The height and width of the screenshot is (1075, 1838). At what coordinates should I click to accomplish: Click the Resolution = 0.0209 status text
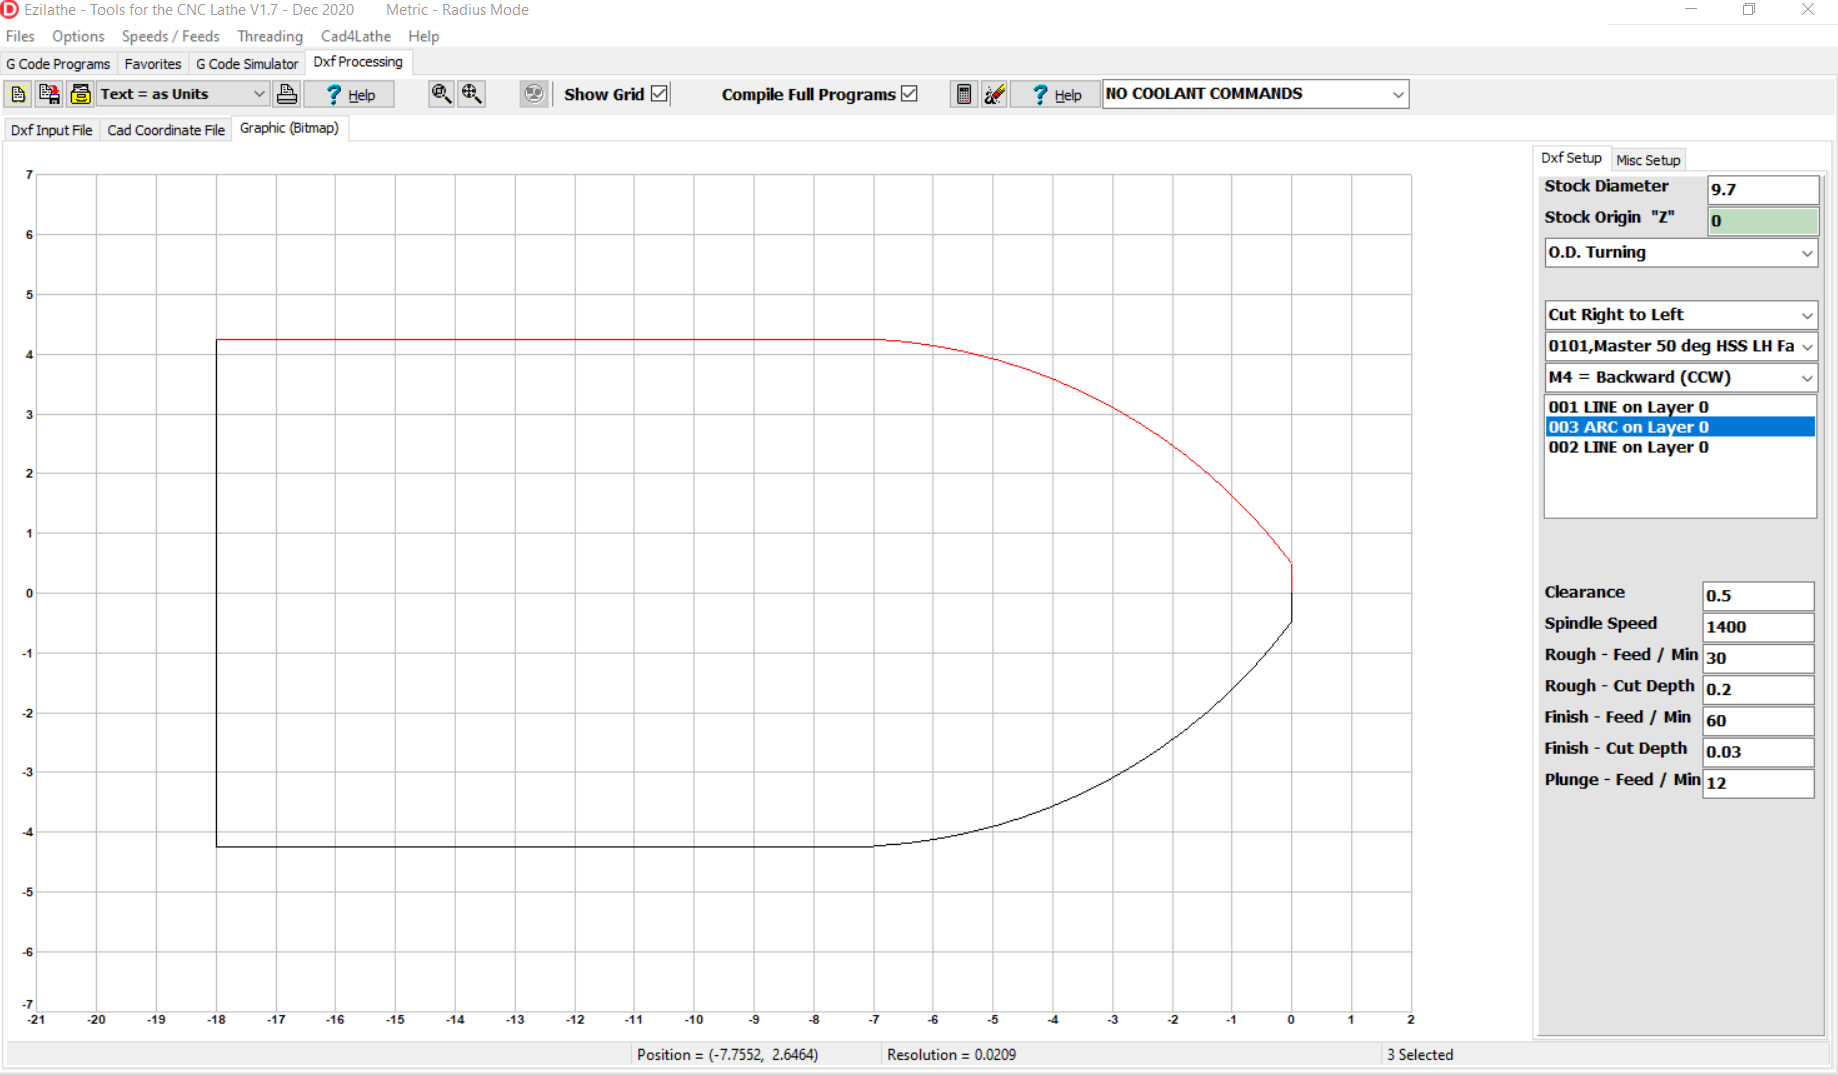(x=951, y=1055)
